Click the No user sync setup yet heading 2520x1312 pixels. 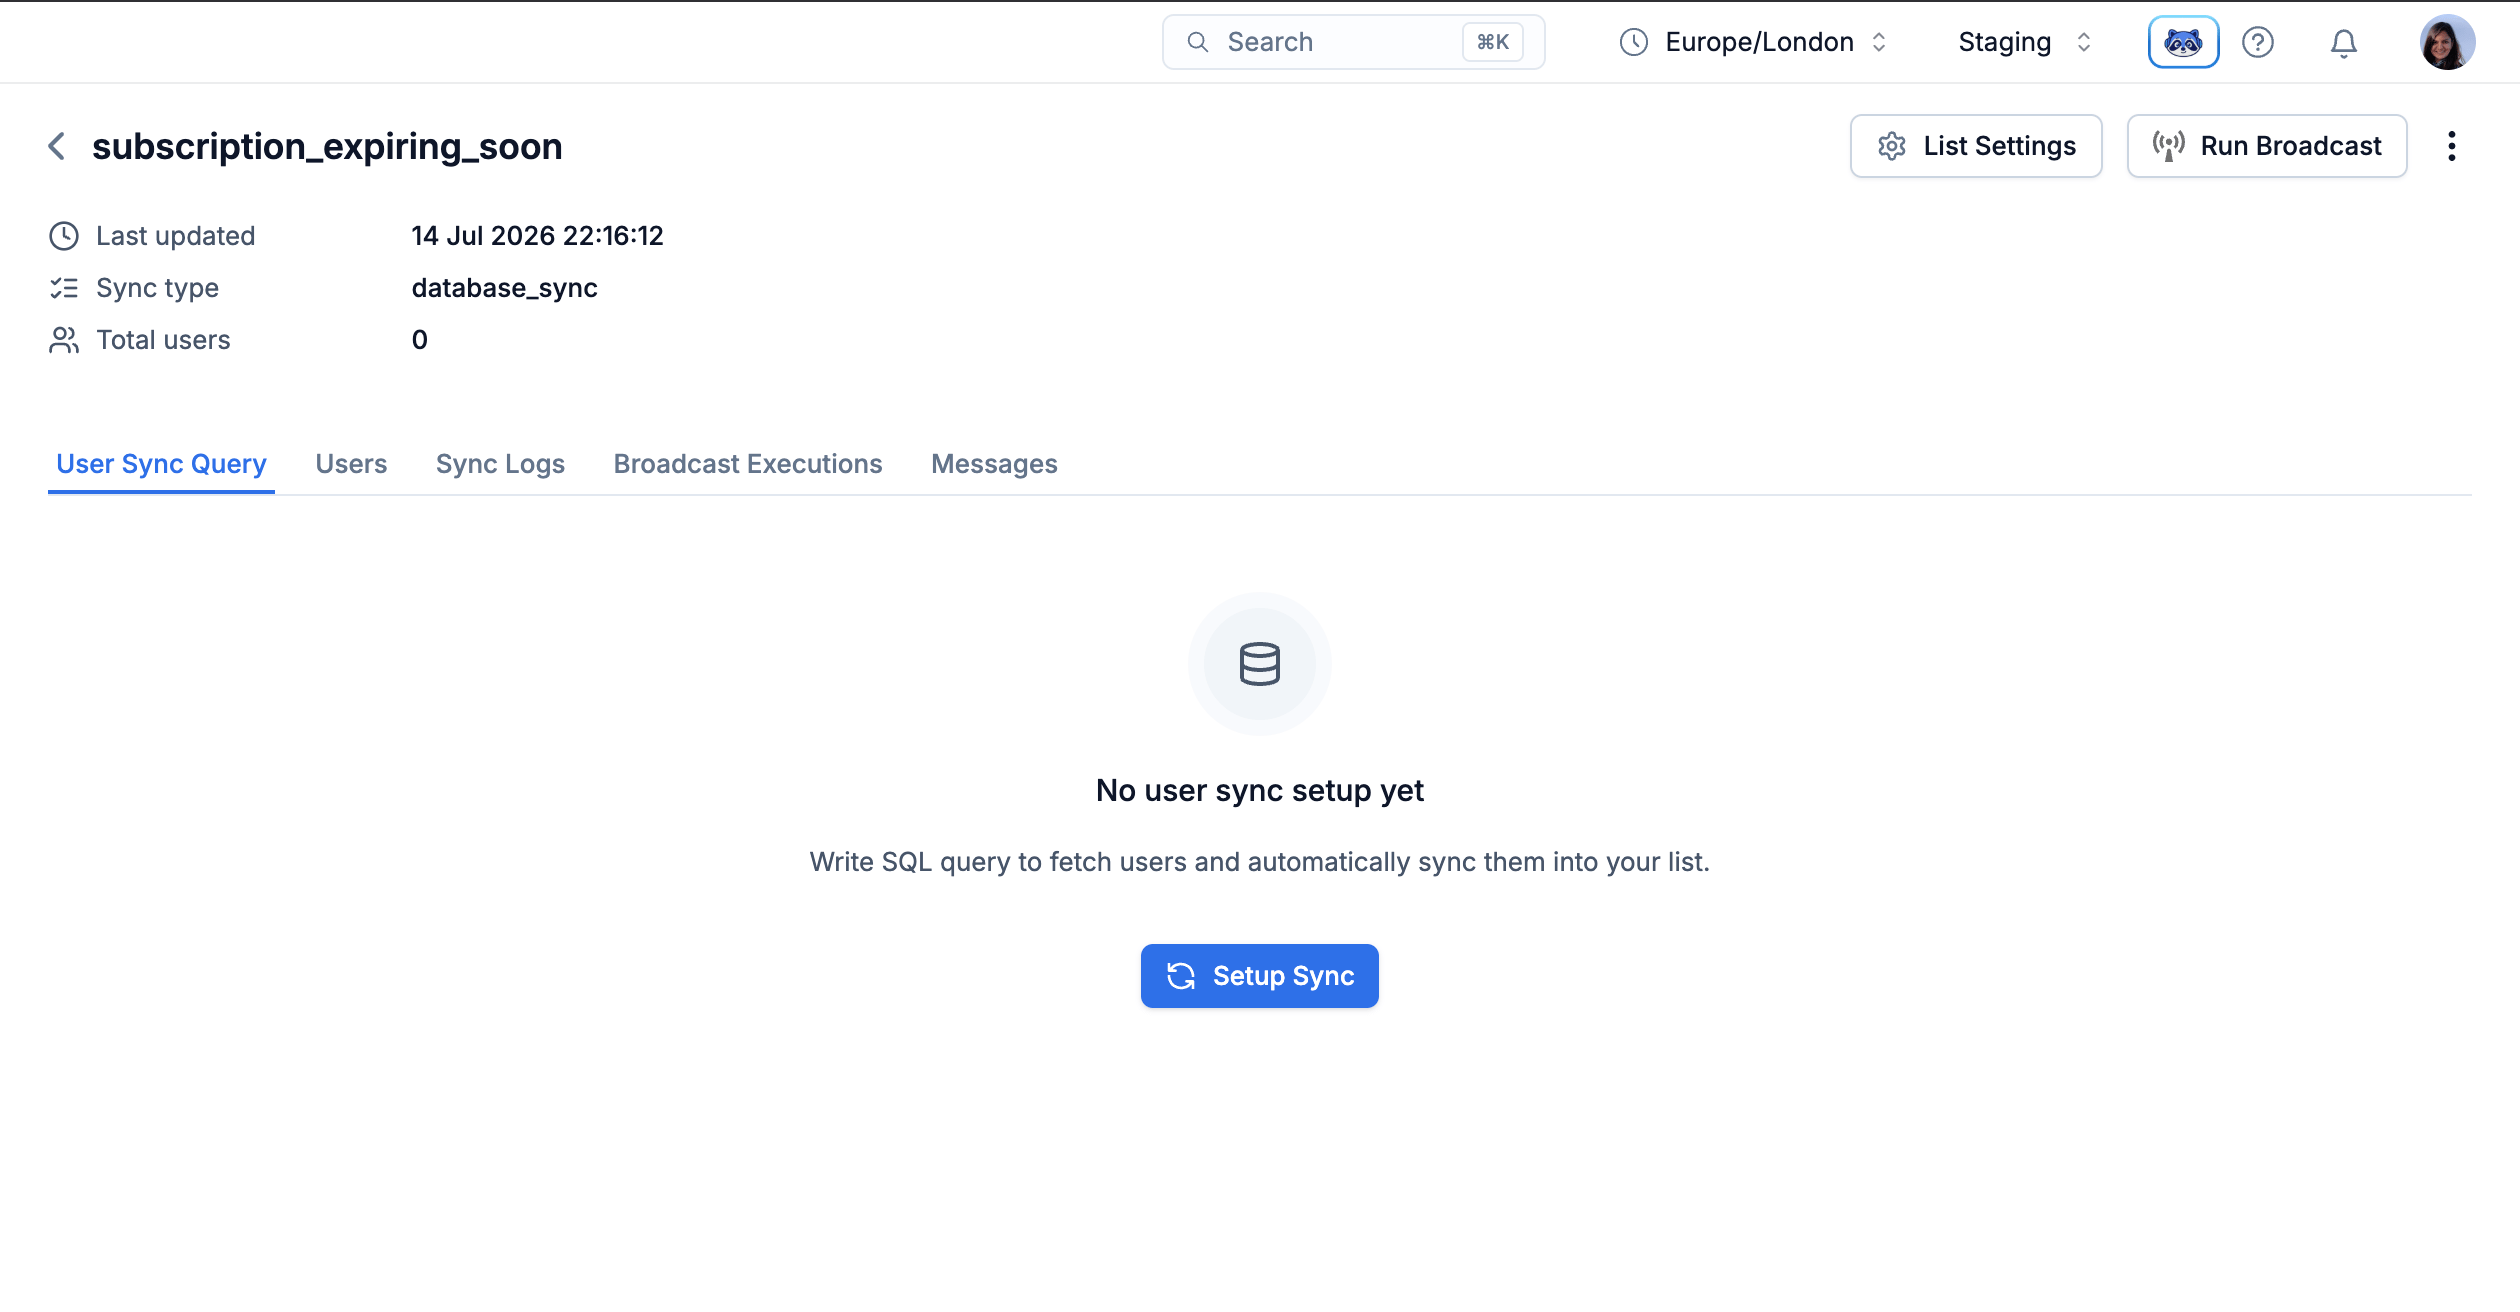pos(1260,791)
